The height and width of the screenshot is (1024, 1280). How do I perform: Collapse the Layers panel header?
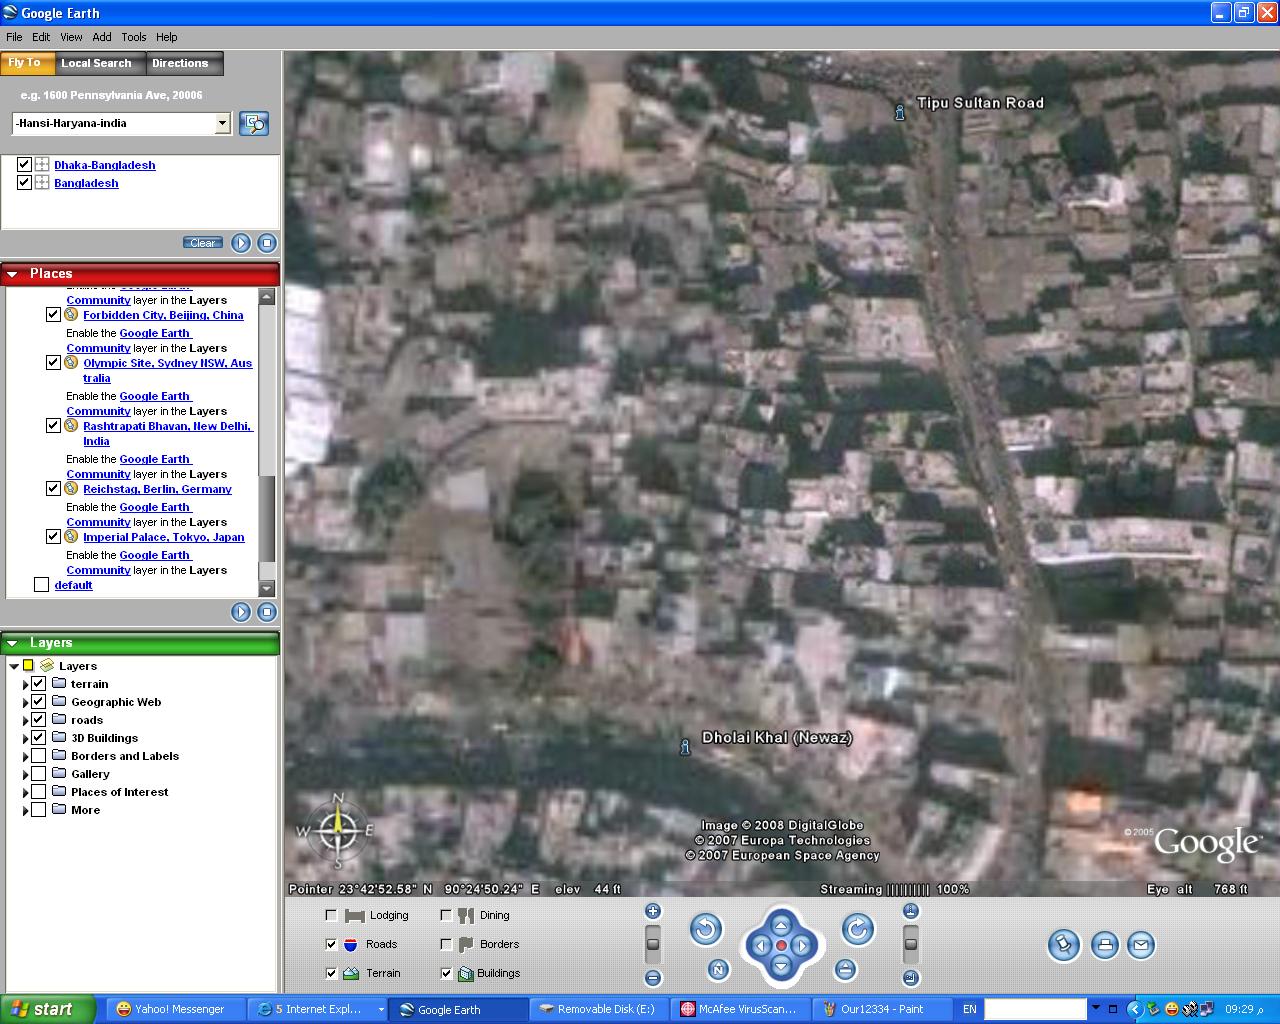tap(13, 643)
